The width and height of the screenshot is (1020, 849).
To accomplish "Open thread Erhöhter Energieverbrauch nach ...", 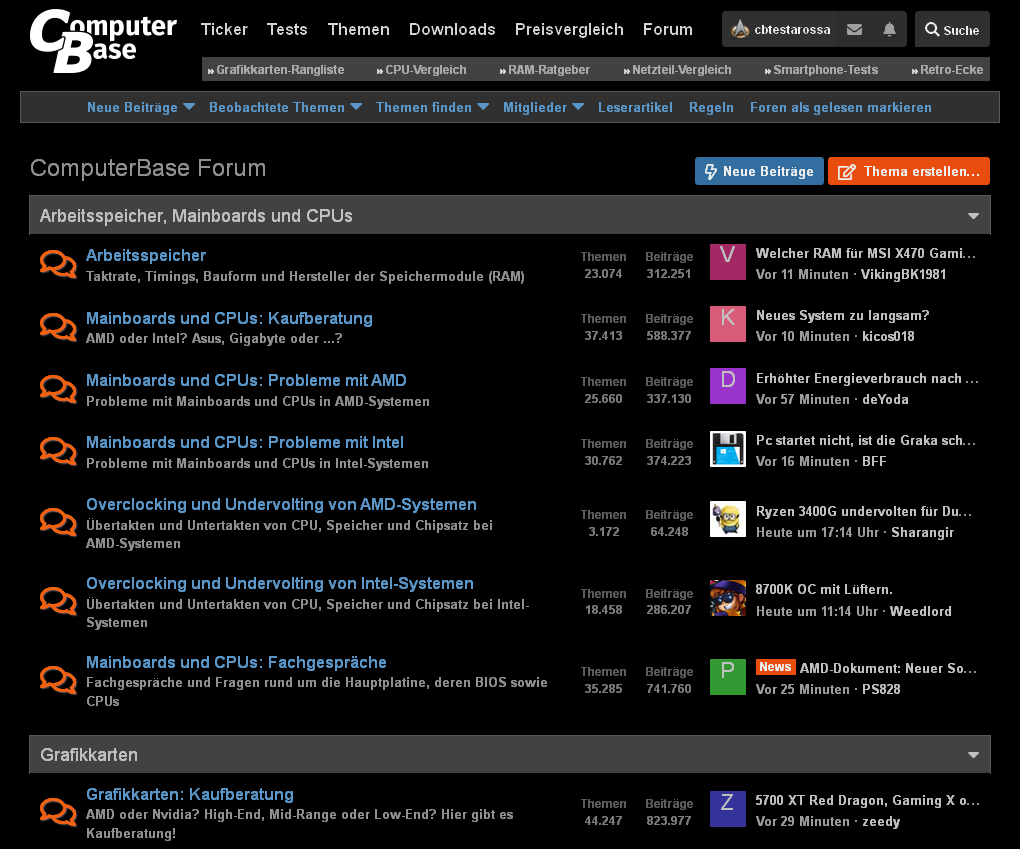I will 866,378.
